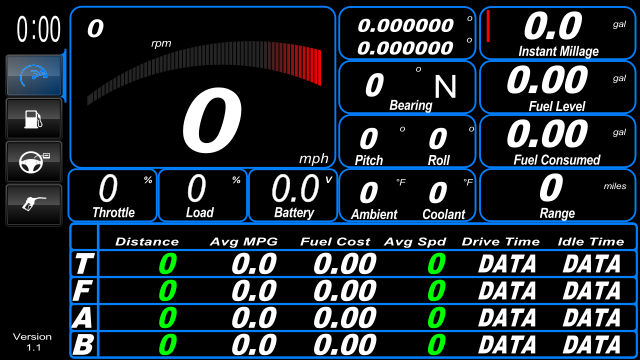Click the Idle Time DATA in row B

592,345
